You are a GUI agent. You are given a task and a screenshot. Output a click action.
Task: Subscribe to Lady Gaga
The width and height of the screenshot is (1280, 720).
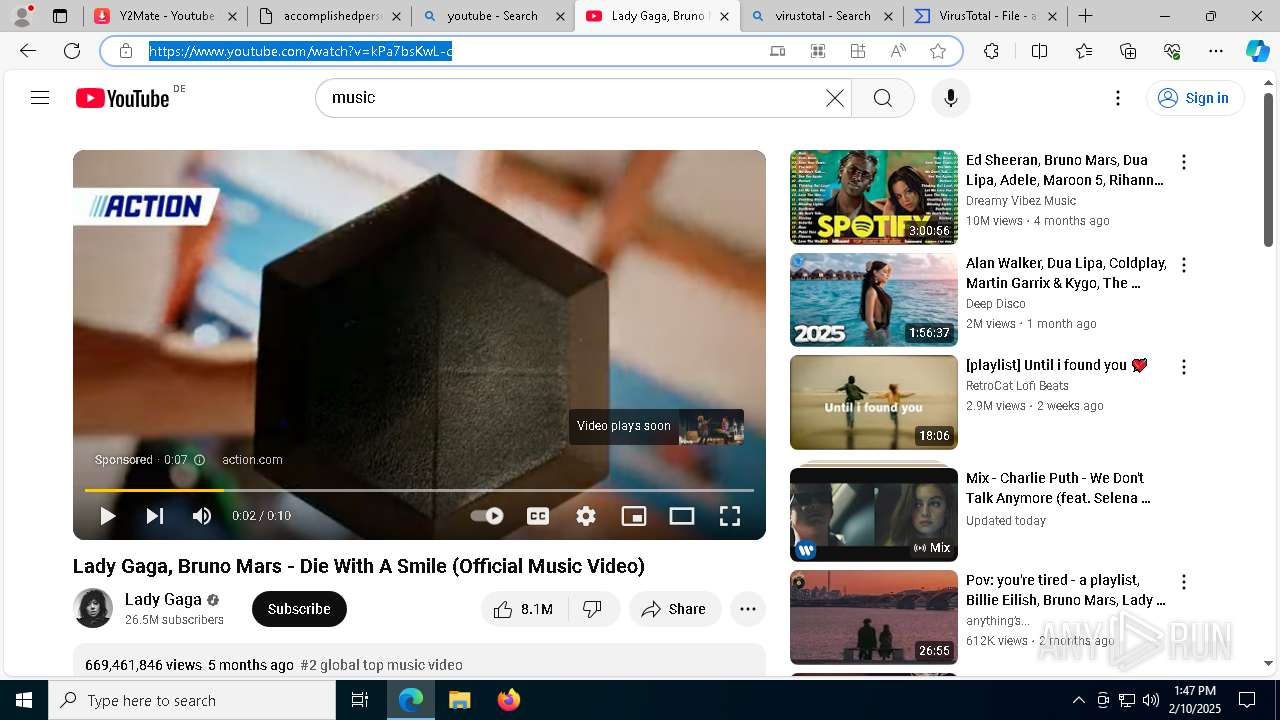tap(299, 609)
